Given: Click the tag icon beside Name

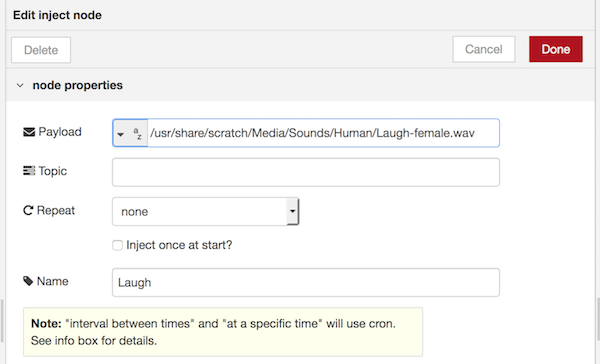Looking at the screenshot, I should point(28,281).
